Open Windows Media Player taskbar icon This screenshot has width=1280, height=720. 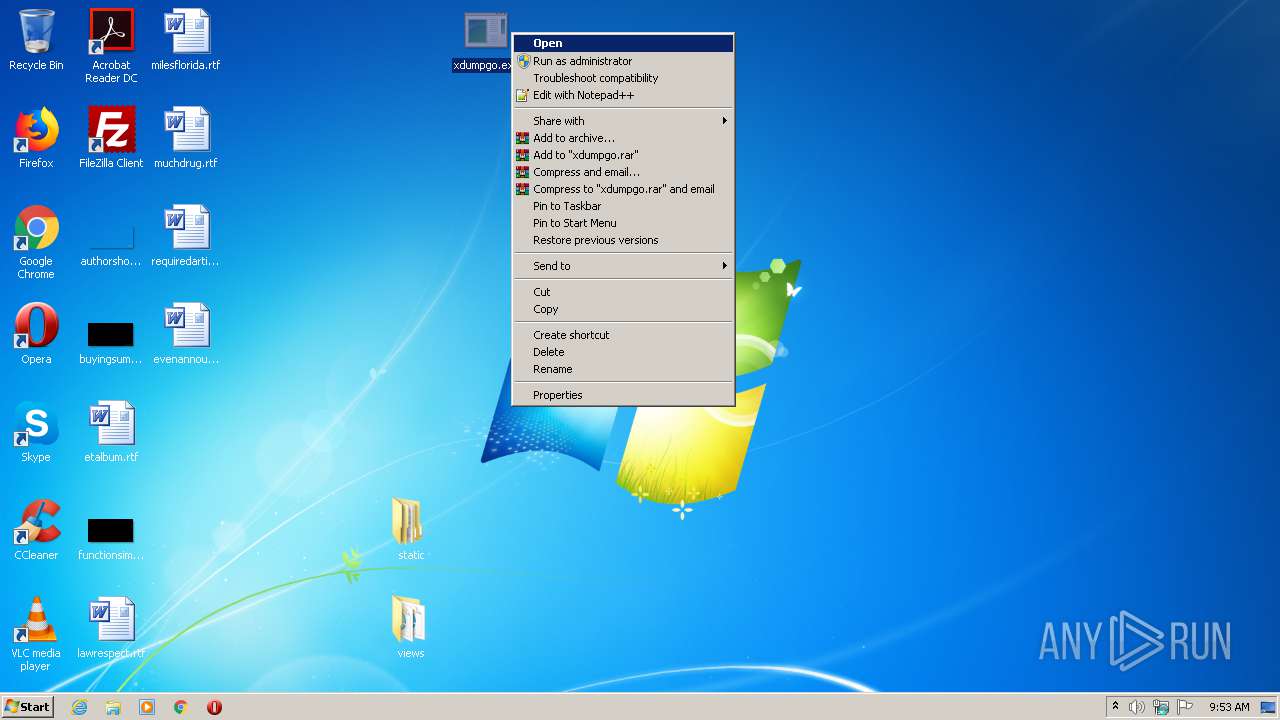147,707
